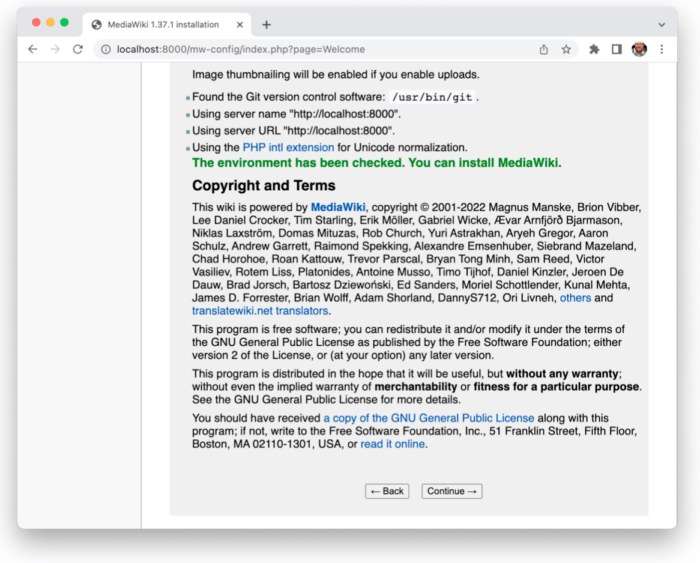Bookmark this page with star icon
Image resolution: width=700 pixels, height=563 pixels.
pyautogui.click(x=566, y=50)
